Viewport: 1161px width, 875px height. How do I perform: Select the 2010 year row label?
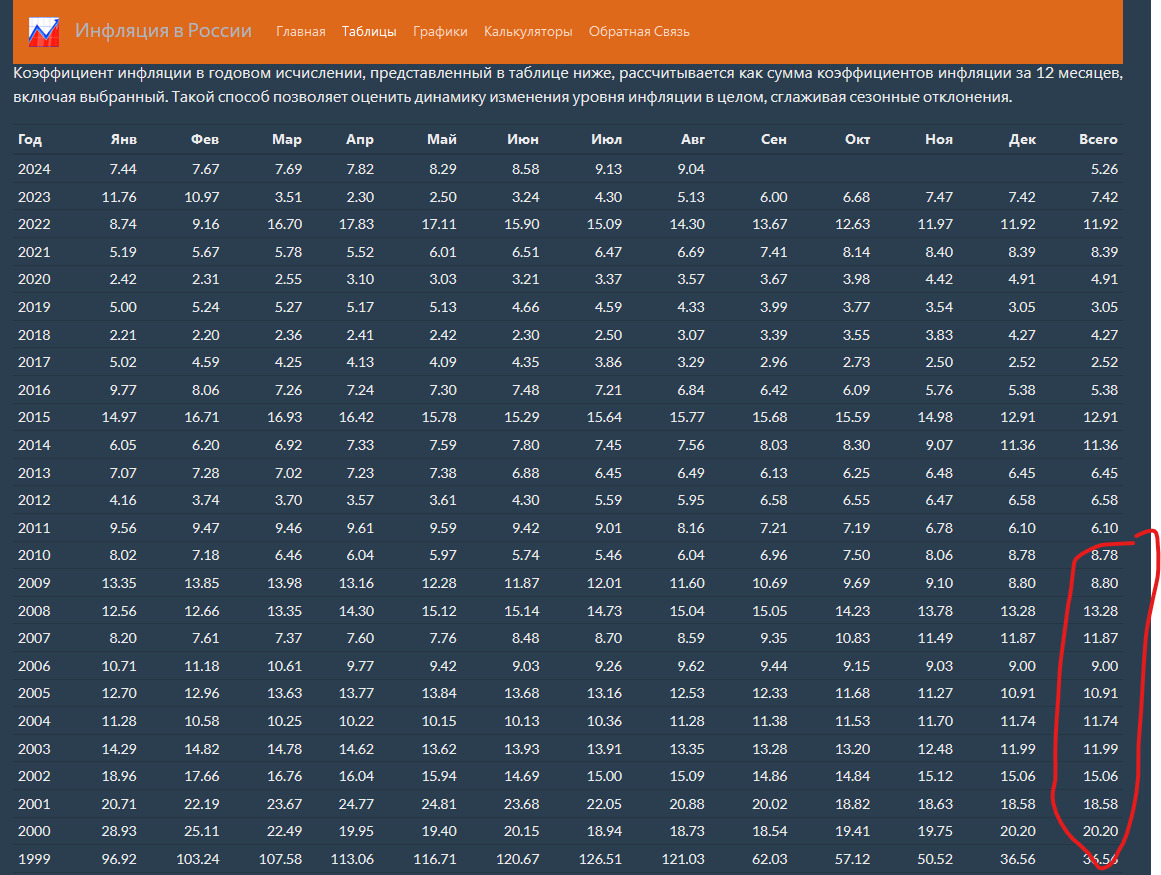tap(34, 555)
